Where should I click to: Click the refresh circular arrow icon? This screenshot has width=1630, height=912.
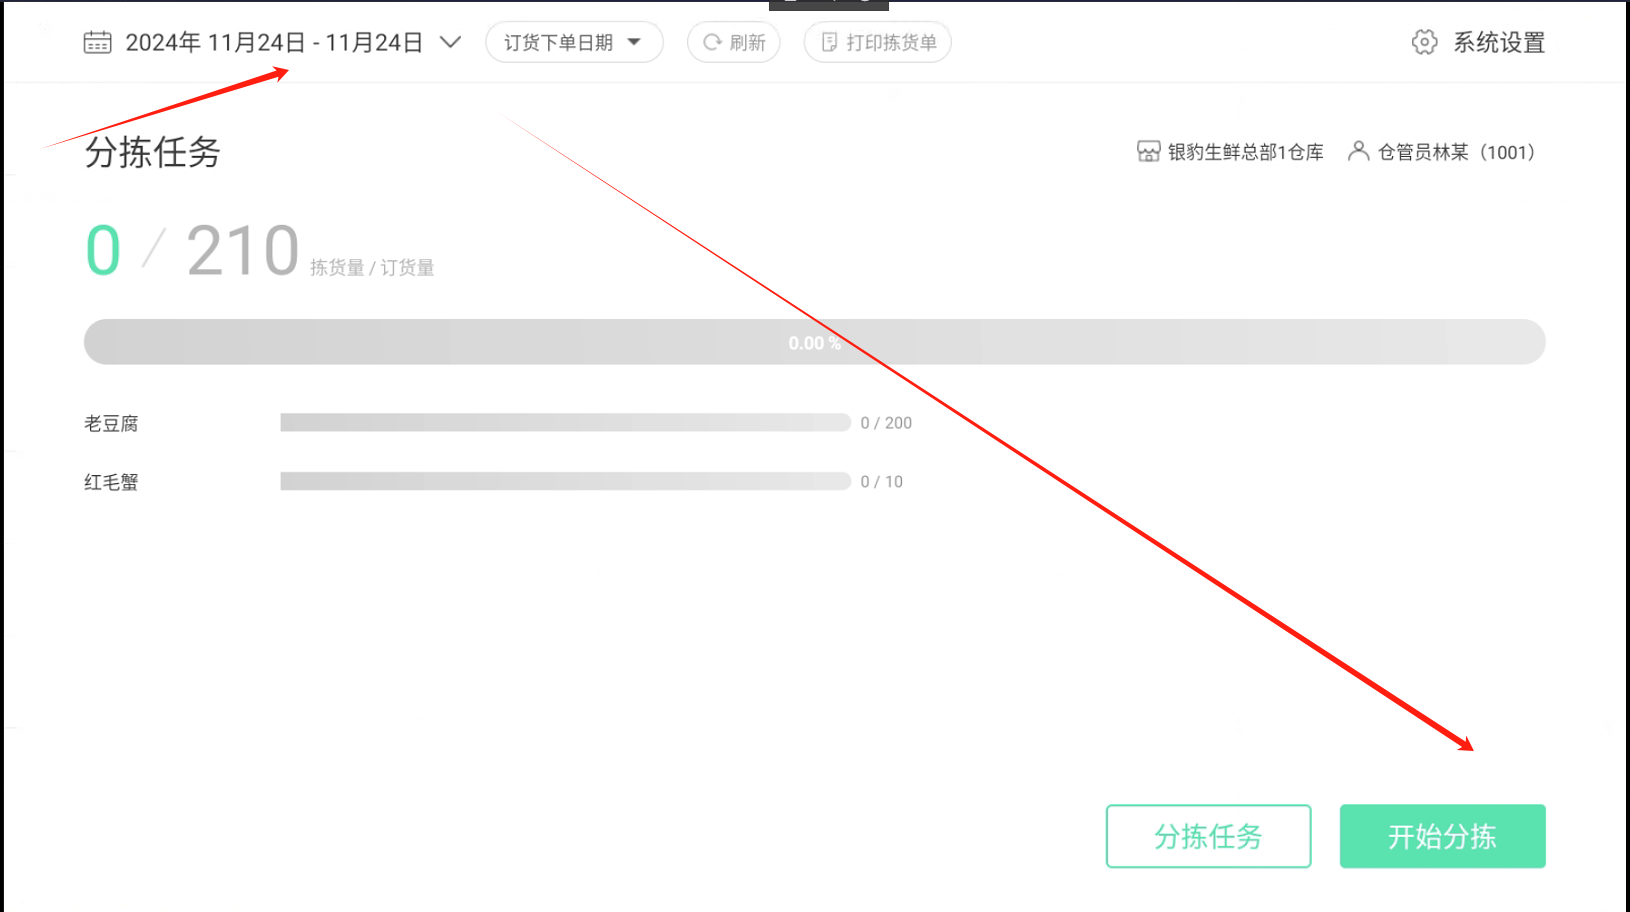pyautogui.click(x=712, y=42)
